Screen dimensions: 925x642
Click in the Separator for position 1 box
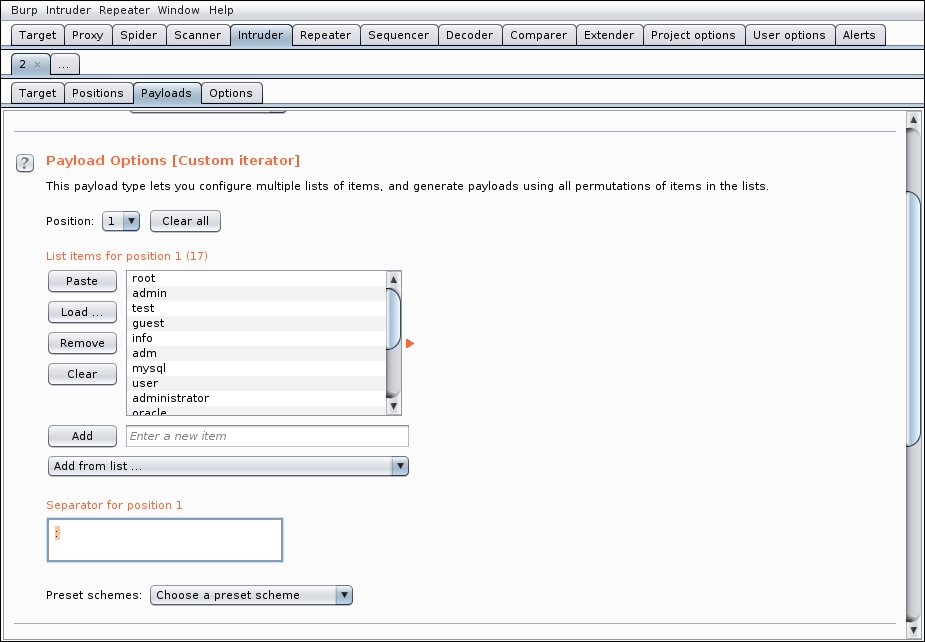tap(165, 540)
